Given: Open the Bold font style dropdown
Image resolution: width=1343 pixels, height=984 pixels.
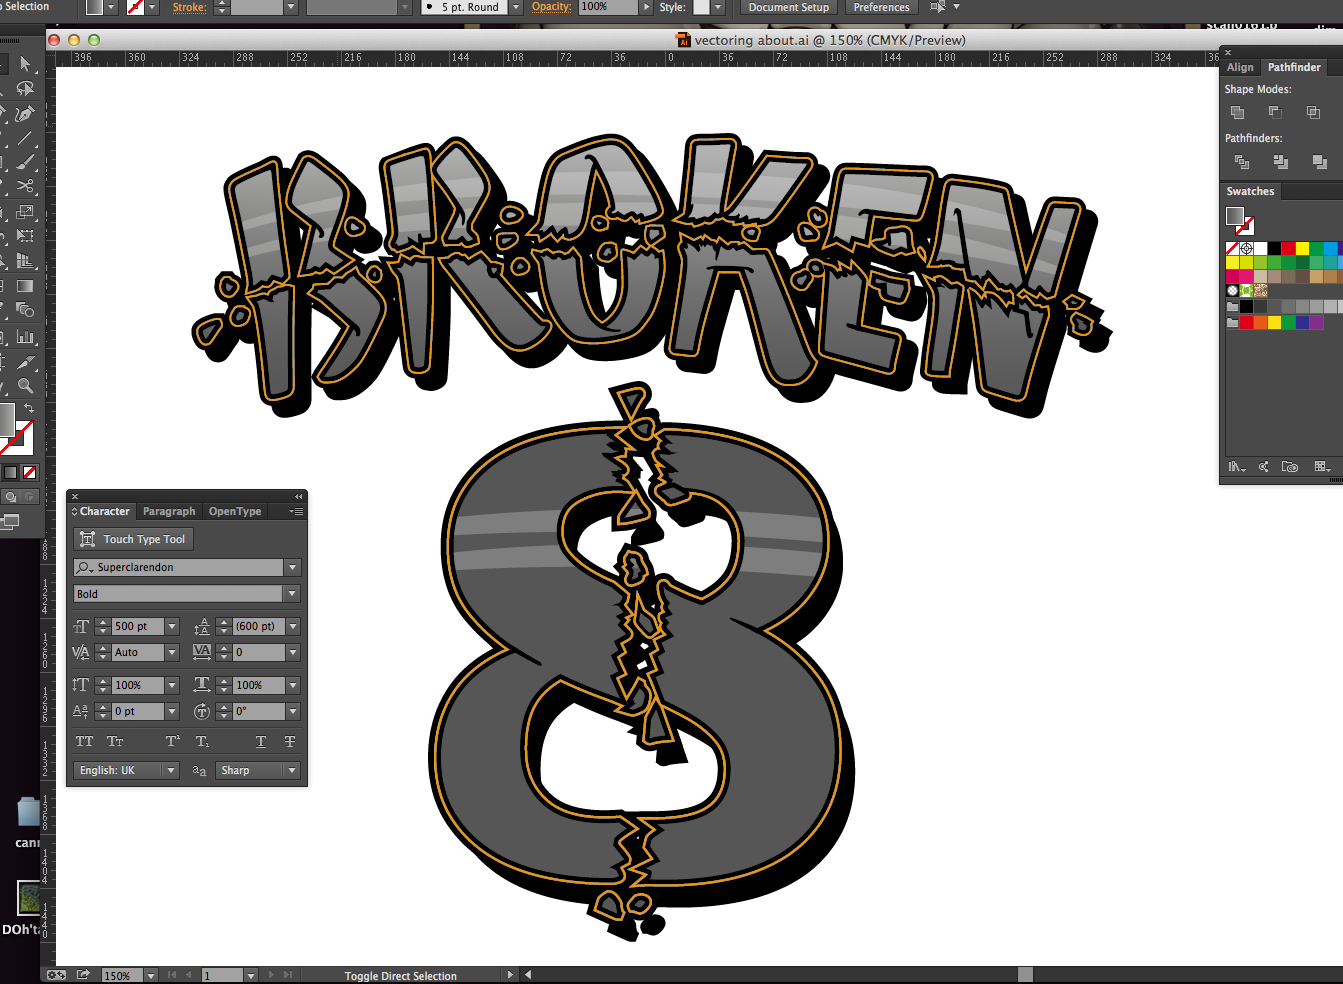Looking at the screenshot, I should [x=292, y=594].
